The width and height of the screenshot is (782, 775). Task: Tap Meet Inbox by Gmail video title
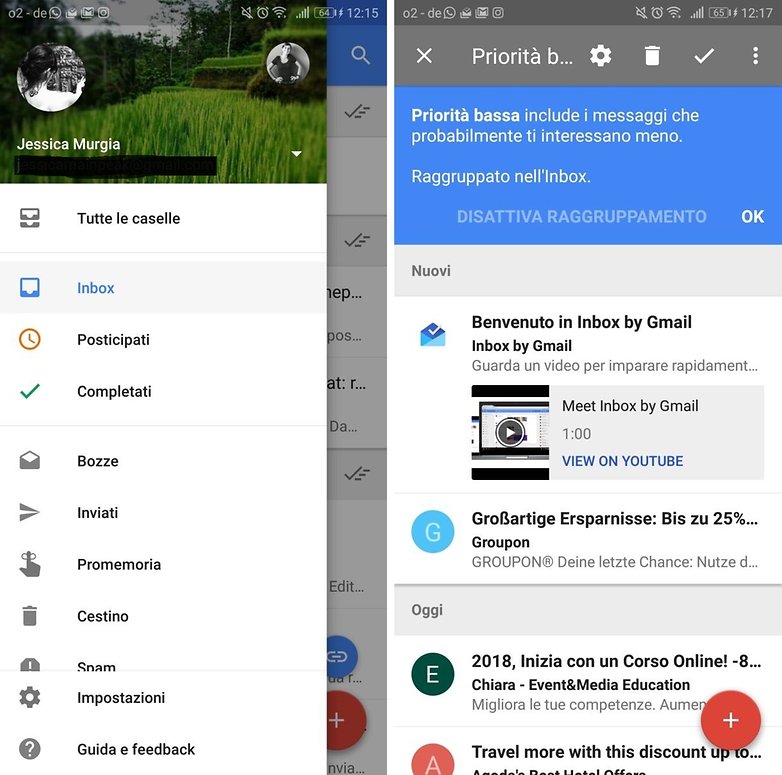[630, 406]
